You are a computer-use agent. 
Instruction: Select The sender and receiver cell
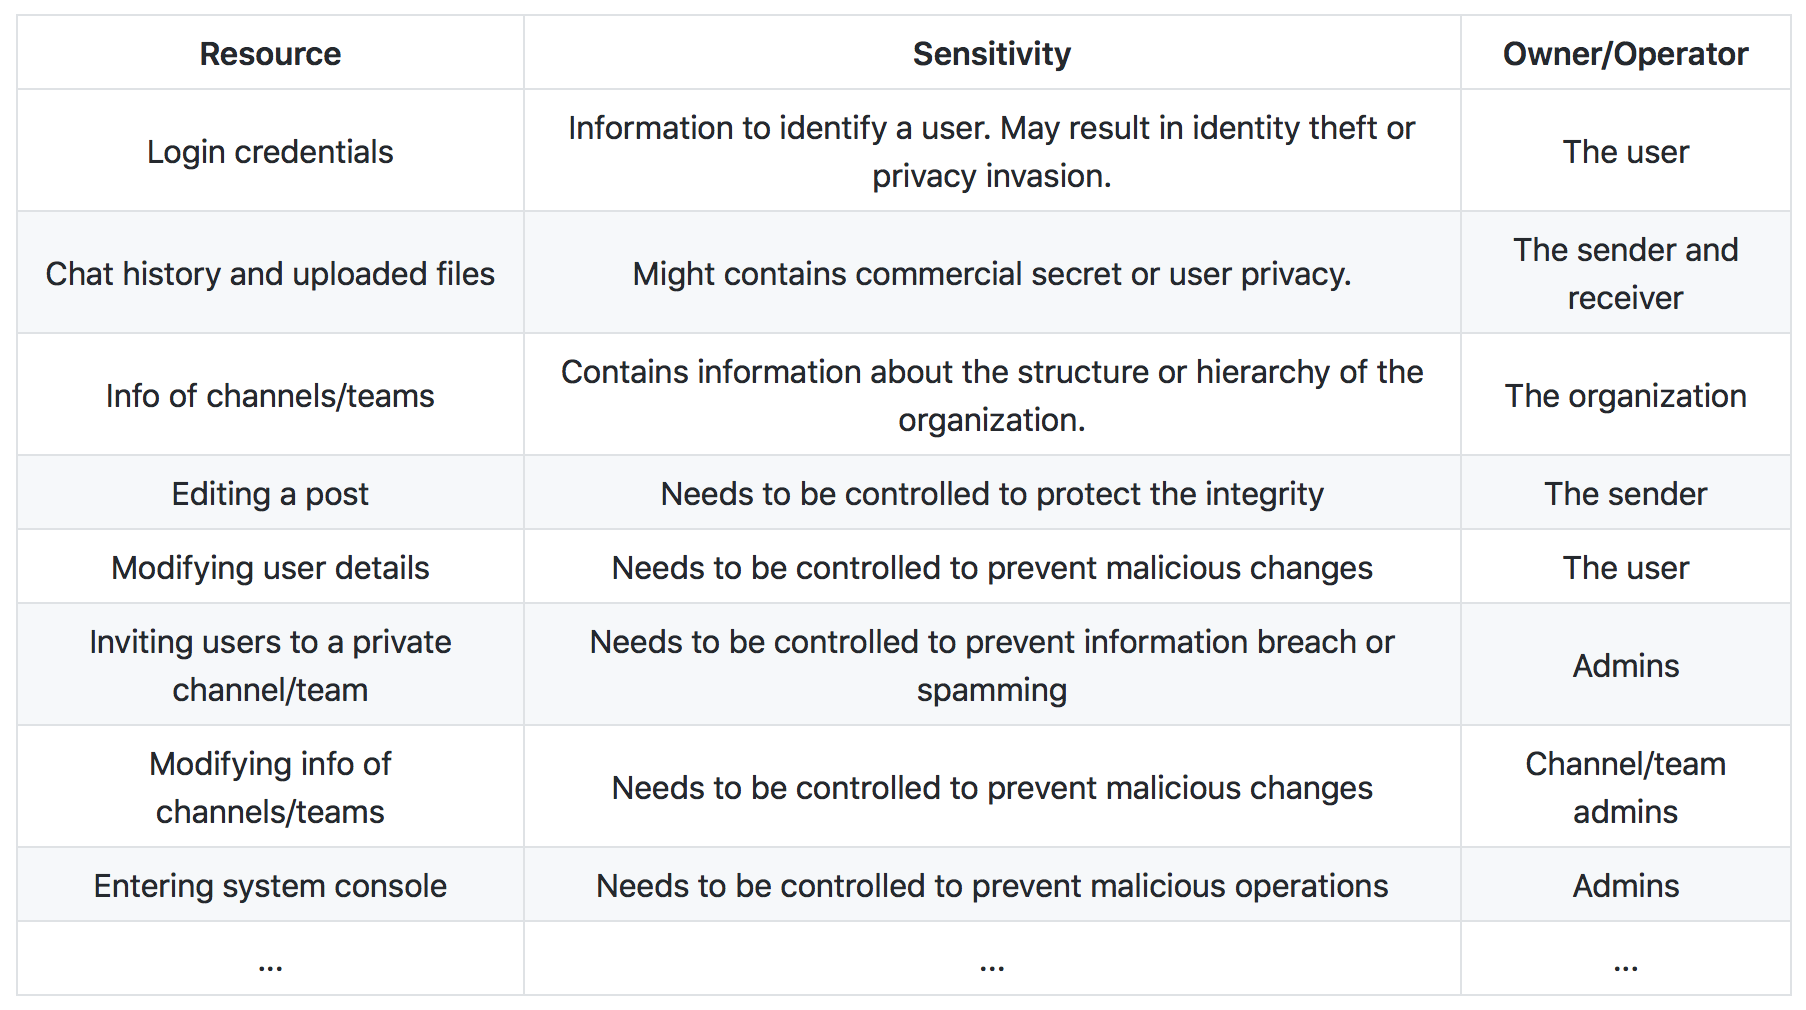pos(1625,274)
